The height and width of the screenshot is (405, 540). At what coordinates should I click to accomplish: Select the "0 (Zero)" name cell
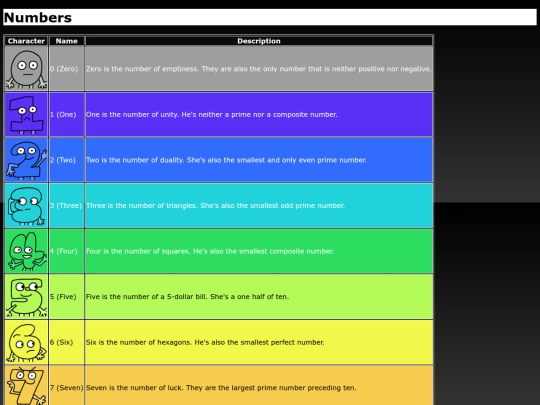pyautogui.click(x=66, y=69)
